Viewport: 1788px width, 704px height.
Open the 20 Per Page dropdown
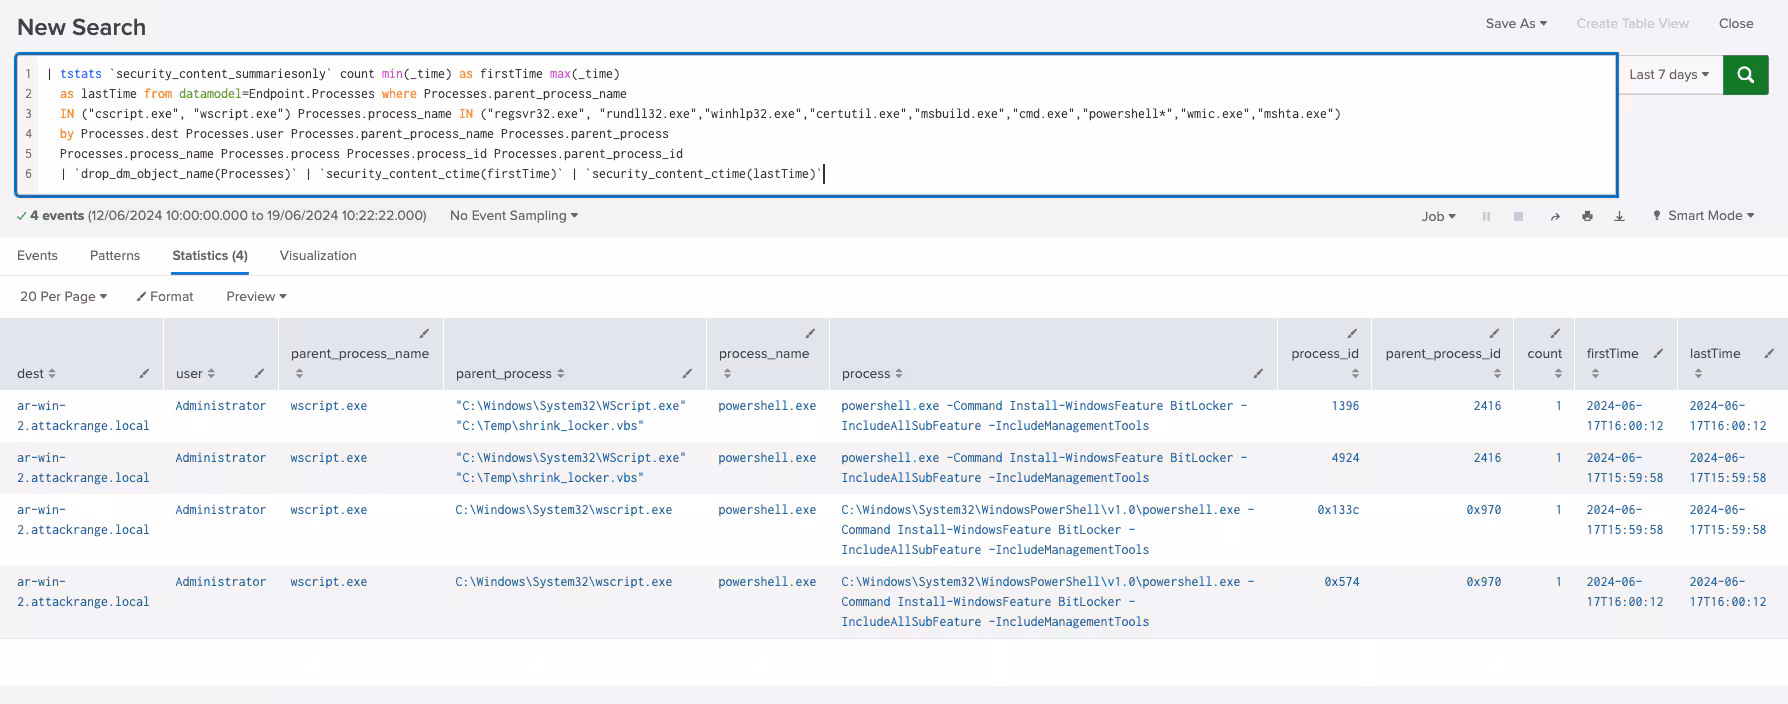click(63, 297)
